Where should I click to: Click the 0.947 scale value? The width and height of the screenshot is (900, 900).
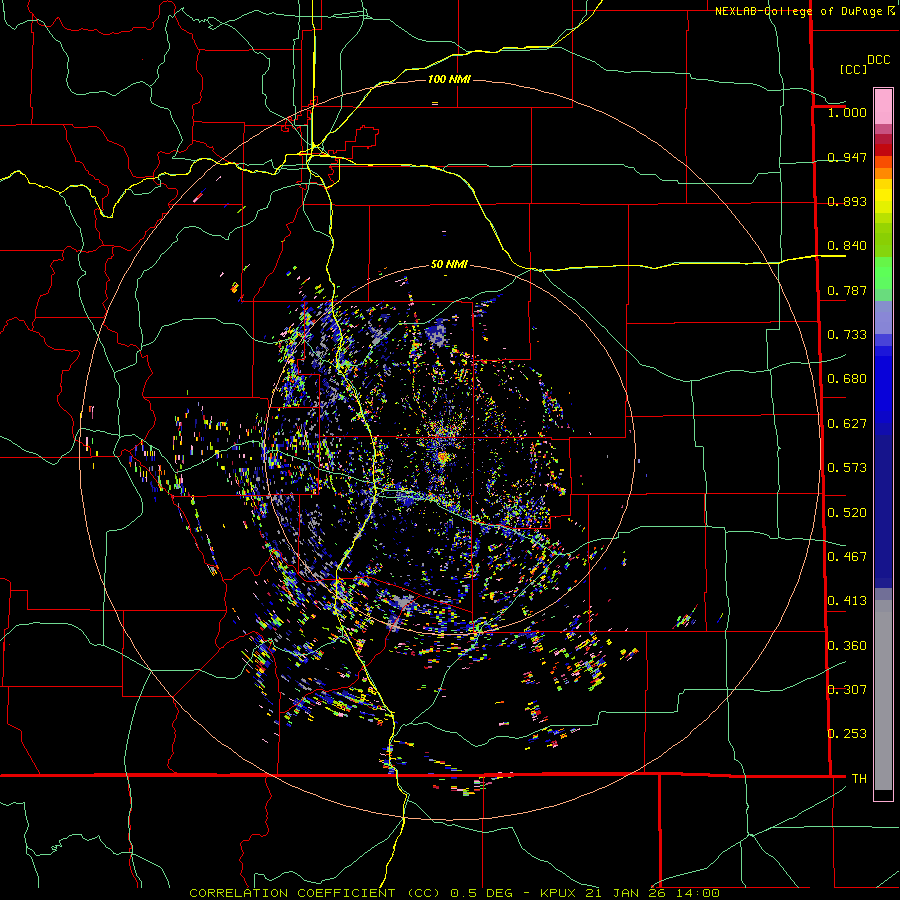[x=847, y=157]
